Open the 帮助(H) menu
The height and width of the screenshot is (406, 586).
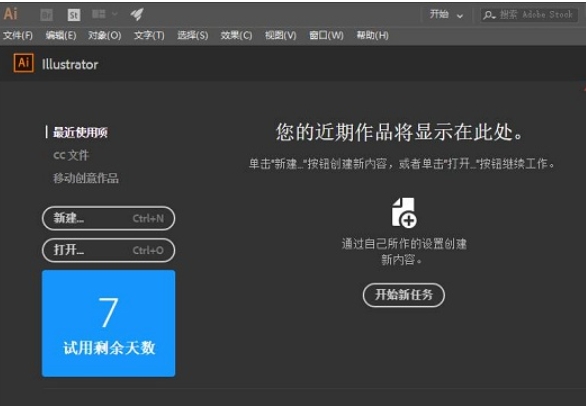[x=372, y=36]
